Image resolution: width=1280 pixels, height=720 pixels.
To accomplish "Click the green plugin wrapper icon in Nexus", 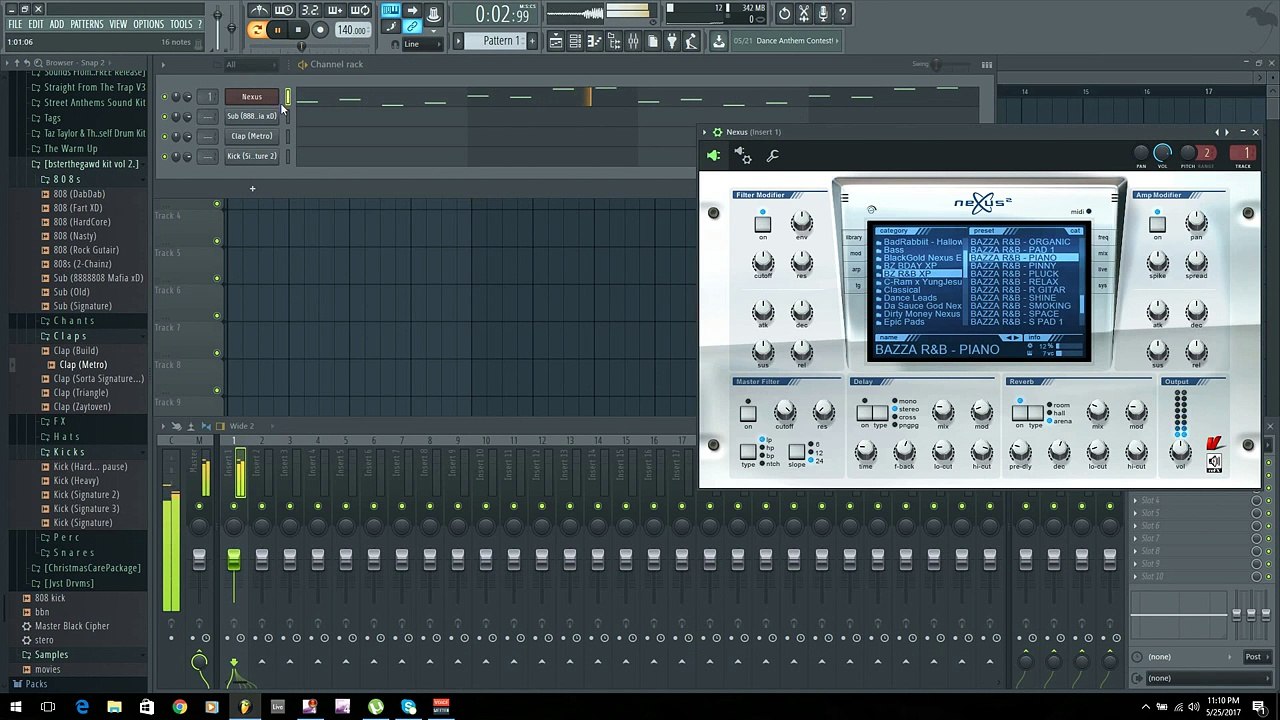I will click(x=713, y=155).
